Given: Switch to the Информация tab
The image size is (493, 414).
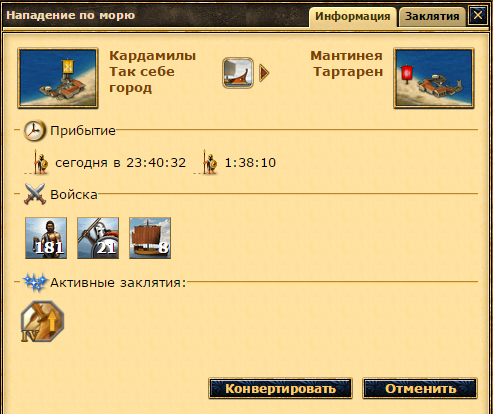Looking at the screenshot, I should pyautogui.click(x=353, y=17).
